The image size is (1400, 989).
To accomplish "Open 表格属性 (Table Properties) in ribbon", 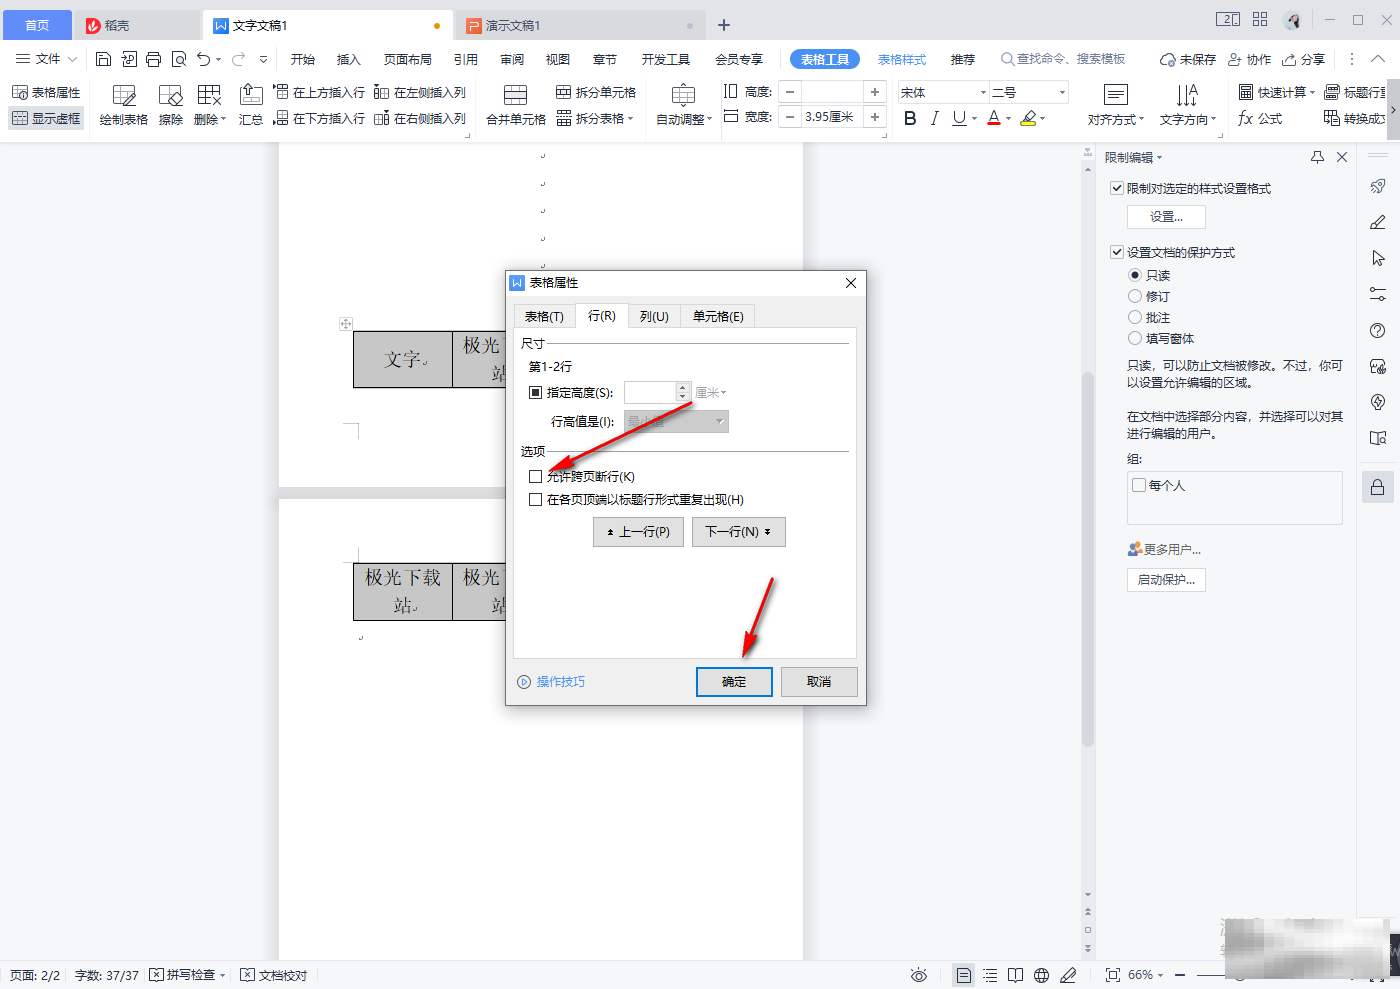I will [46, 92].
